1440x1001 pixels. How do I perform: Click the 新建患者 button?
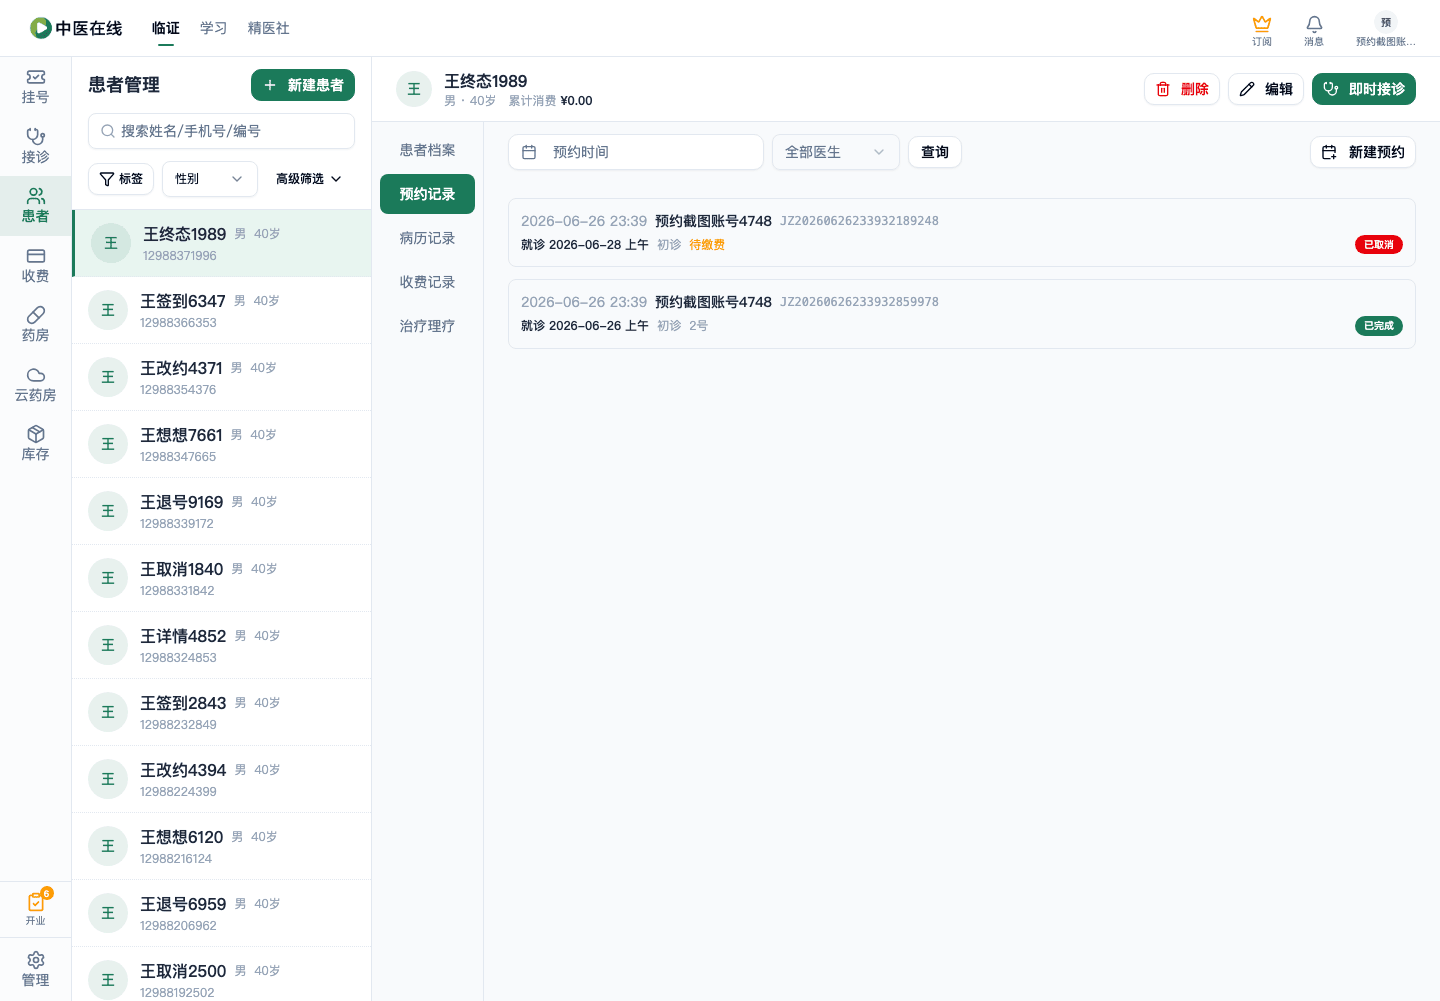(x=303, y=85)
